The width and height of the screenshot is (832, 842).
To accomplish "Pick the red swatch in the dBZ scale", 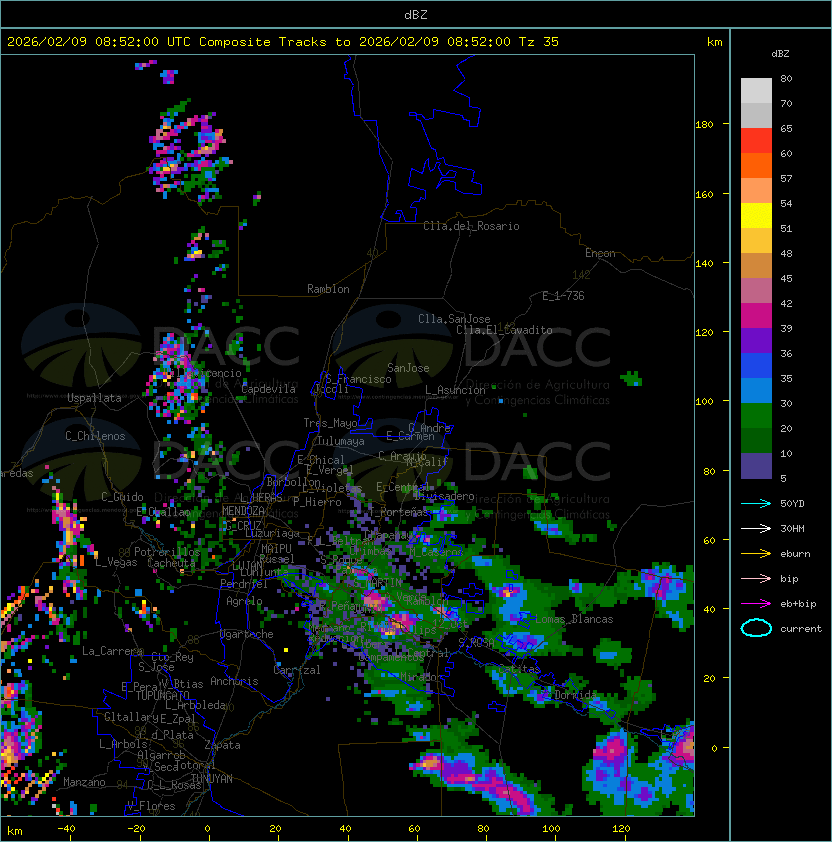I will (x=756, y=141).
